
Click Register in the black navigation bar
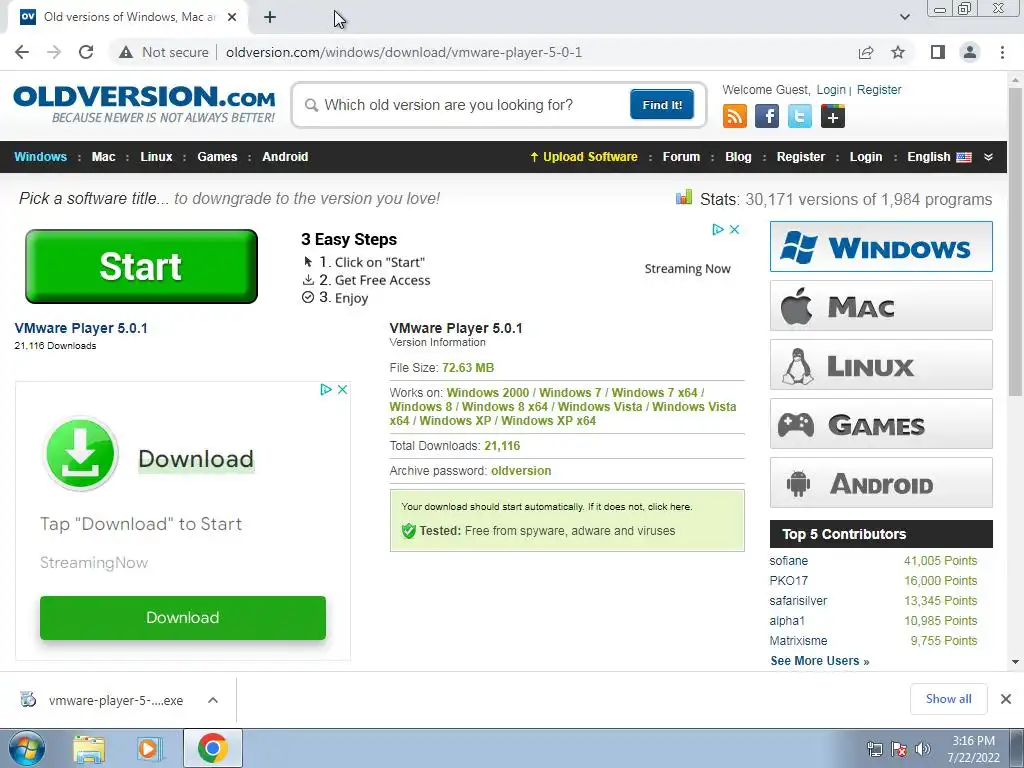coord(801,157)
